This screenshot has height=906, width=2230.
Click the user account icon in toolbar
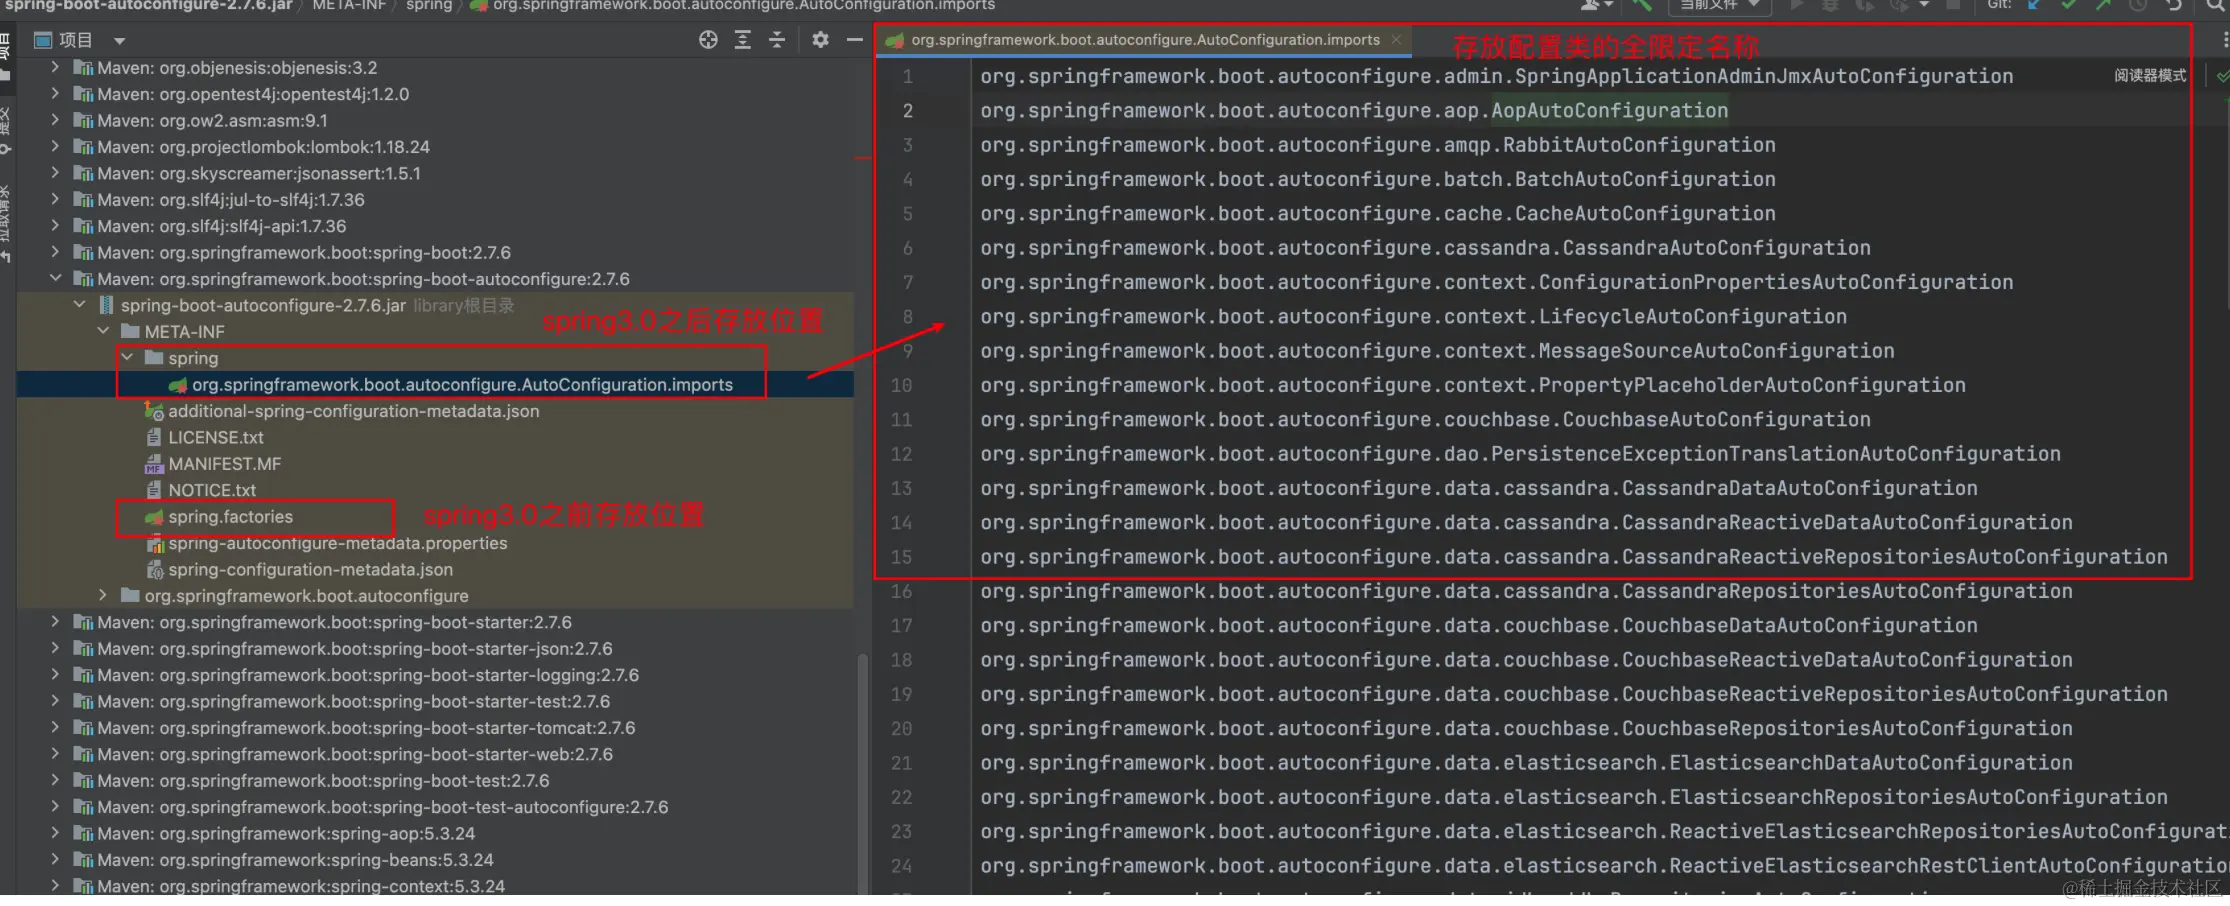point(1590,5)
